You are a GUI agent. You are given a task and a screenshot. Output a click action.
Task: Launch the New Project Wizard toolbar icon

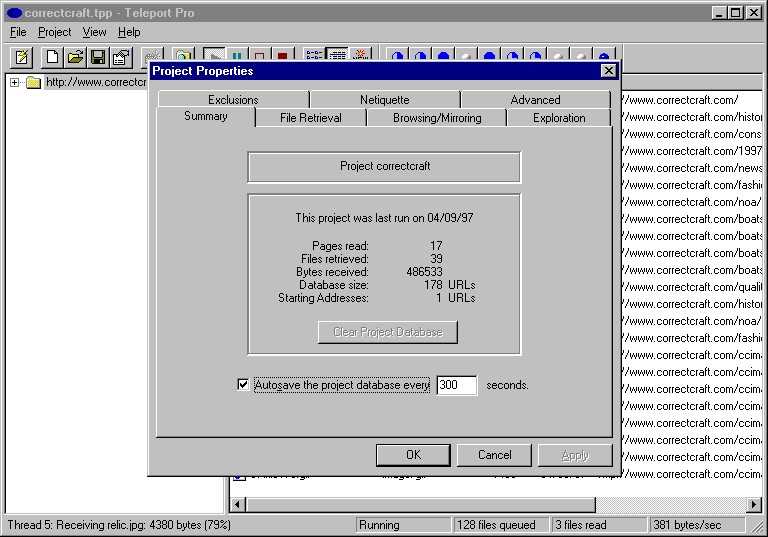click(x=22, y=57)
